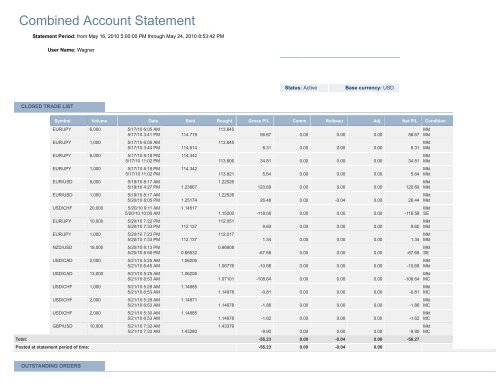The image size is (500, 386).
Task: Click the gross P/L value 5.64
Action: point(267,174)
